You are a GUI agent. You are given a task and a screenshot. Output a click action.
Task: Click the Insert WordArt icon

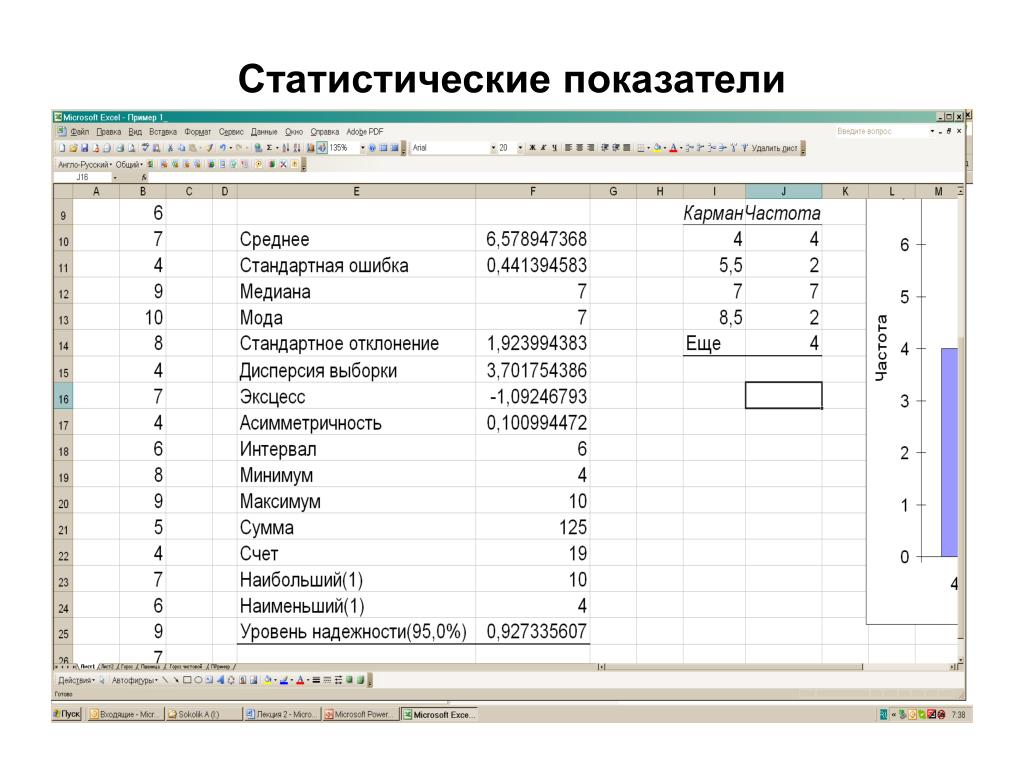coord(220,680)
